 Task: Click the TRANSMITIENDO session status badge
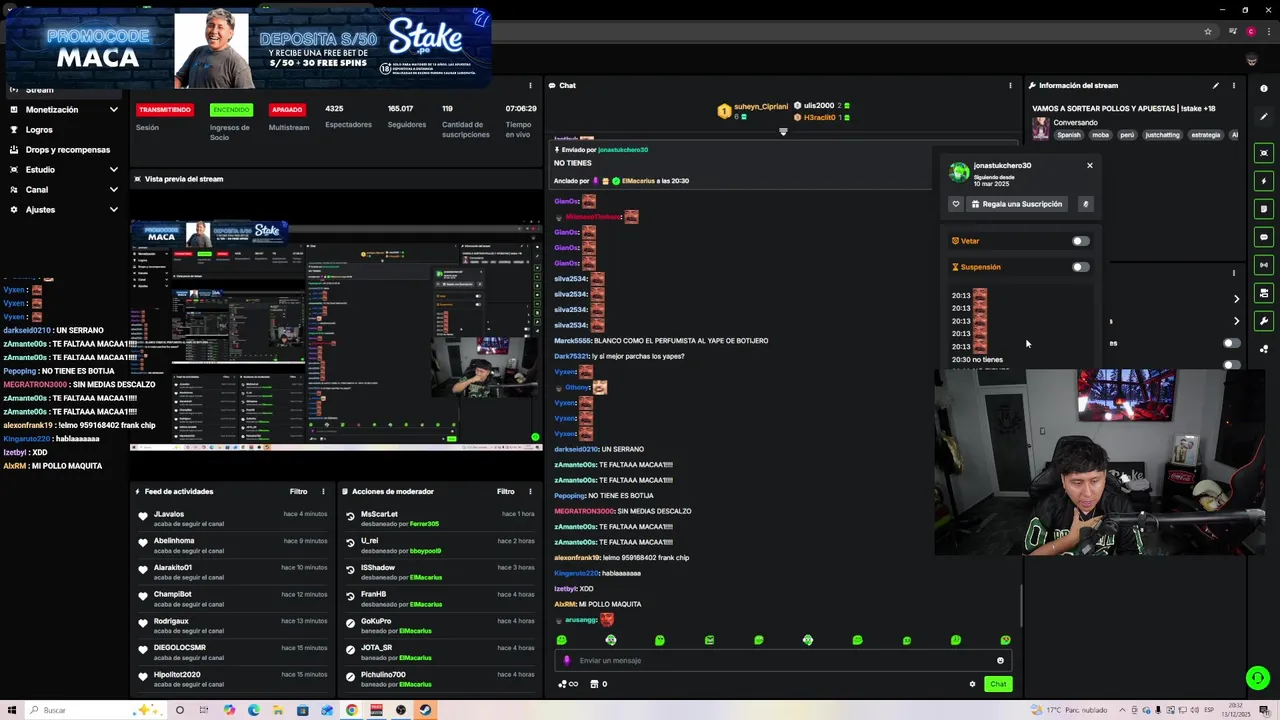click(165, 110)
